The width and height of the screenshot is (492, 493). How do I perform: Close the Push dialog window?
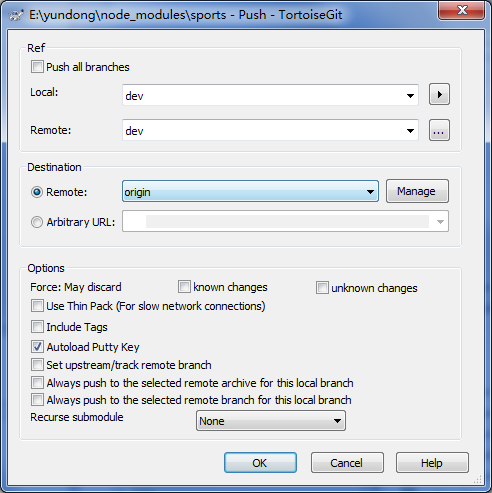pos(461,10)
